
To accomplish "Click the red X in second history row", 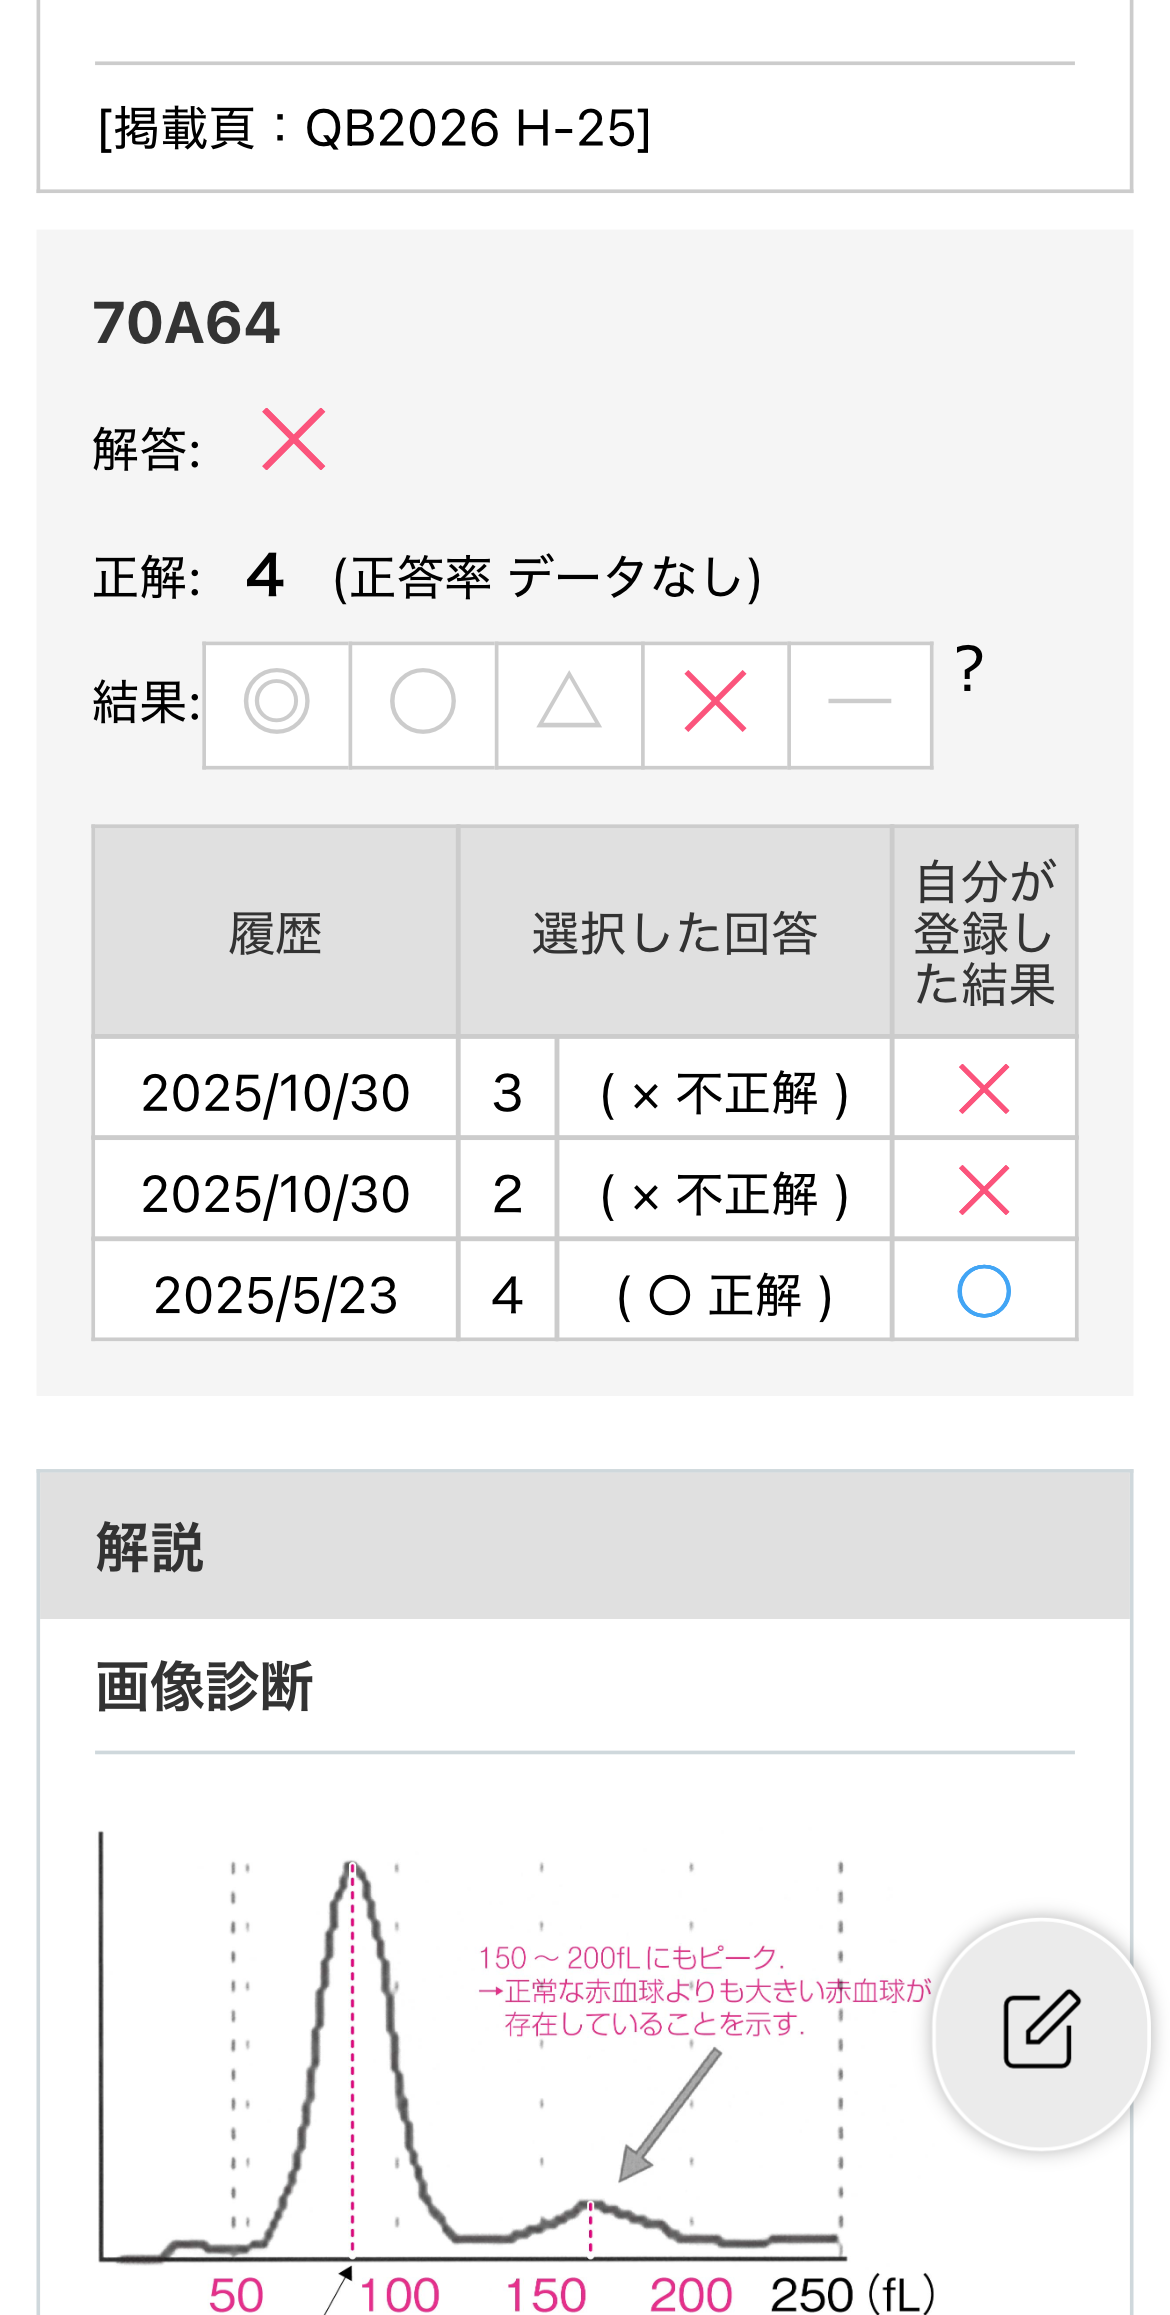I will 984,1191.
